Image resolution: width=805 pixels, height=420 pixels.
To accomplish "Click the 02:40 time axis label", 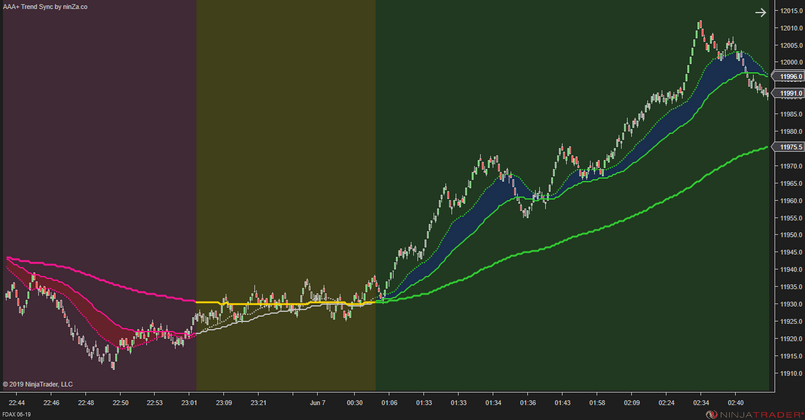I will (735, 402).
